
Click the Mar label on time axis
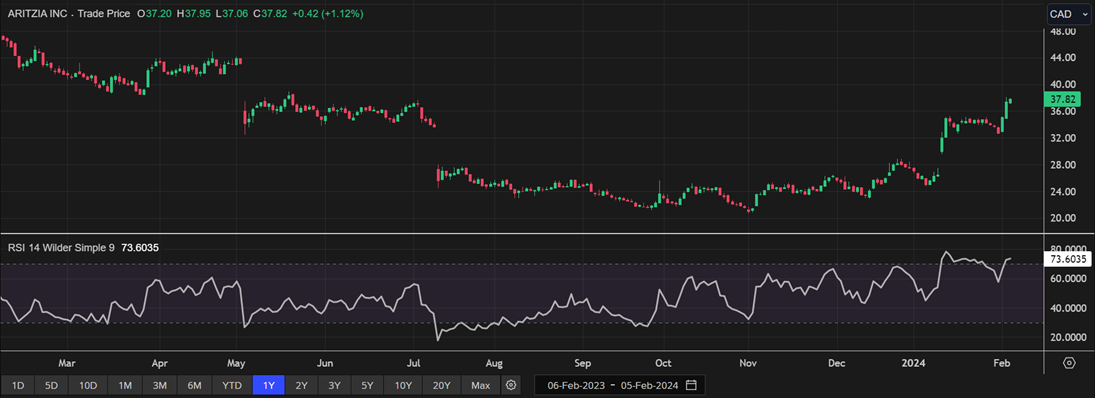(x=66, y=364)
